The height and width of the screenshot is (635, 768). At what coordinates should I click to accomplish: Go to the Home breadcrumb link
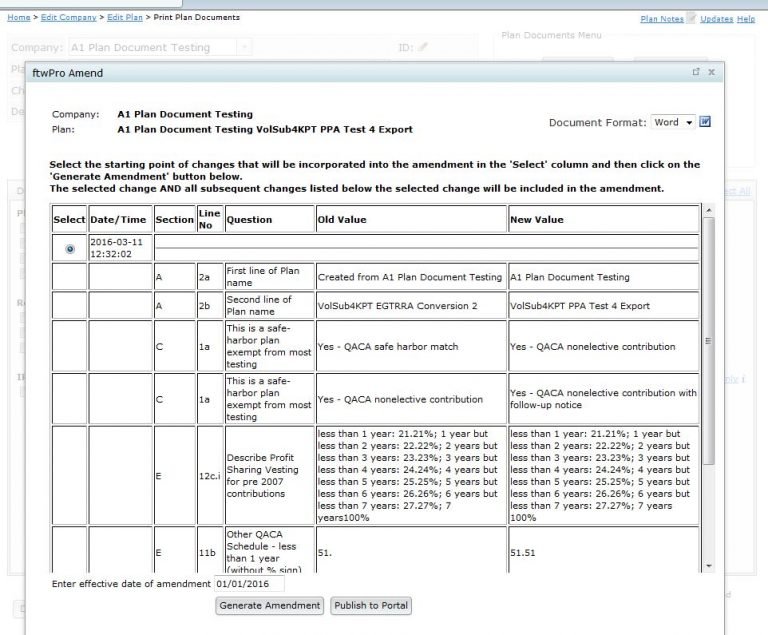pyautogui.click(x=19, y=17)
